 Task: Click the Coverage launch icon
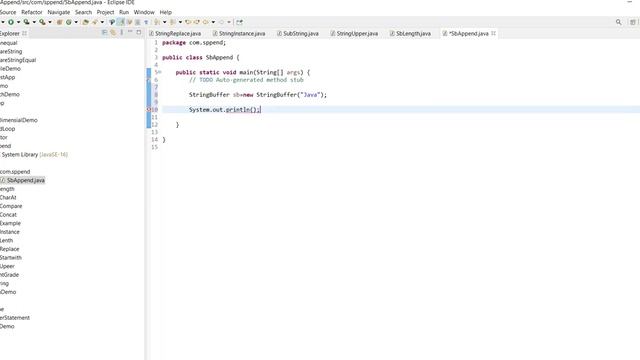[x=26, y=22]
